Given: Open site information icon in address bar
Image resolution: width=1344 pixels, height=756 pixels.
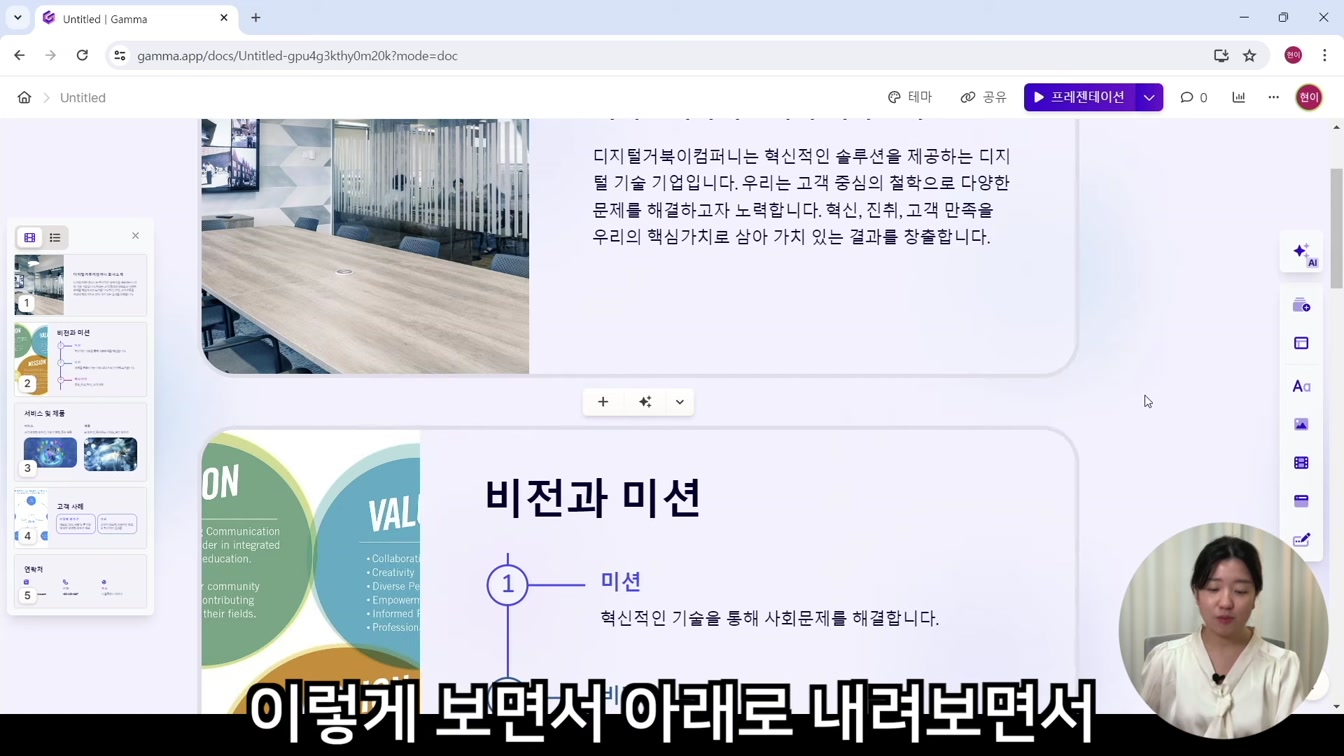Looking at the screenshot, I should pos(120,56).
